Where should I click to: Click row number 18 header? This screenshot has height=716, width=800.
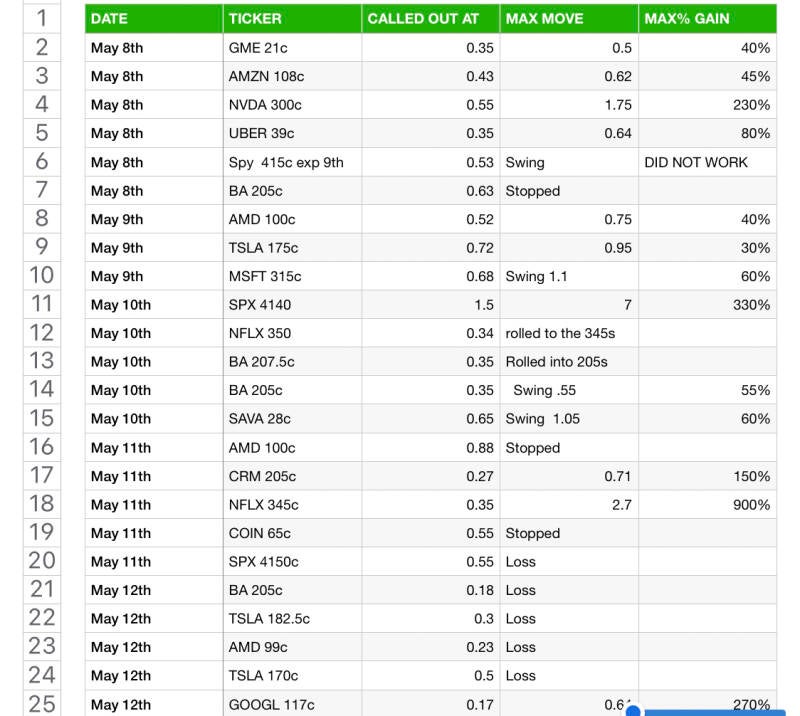click(x=42, y=504)
